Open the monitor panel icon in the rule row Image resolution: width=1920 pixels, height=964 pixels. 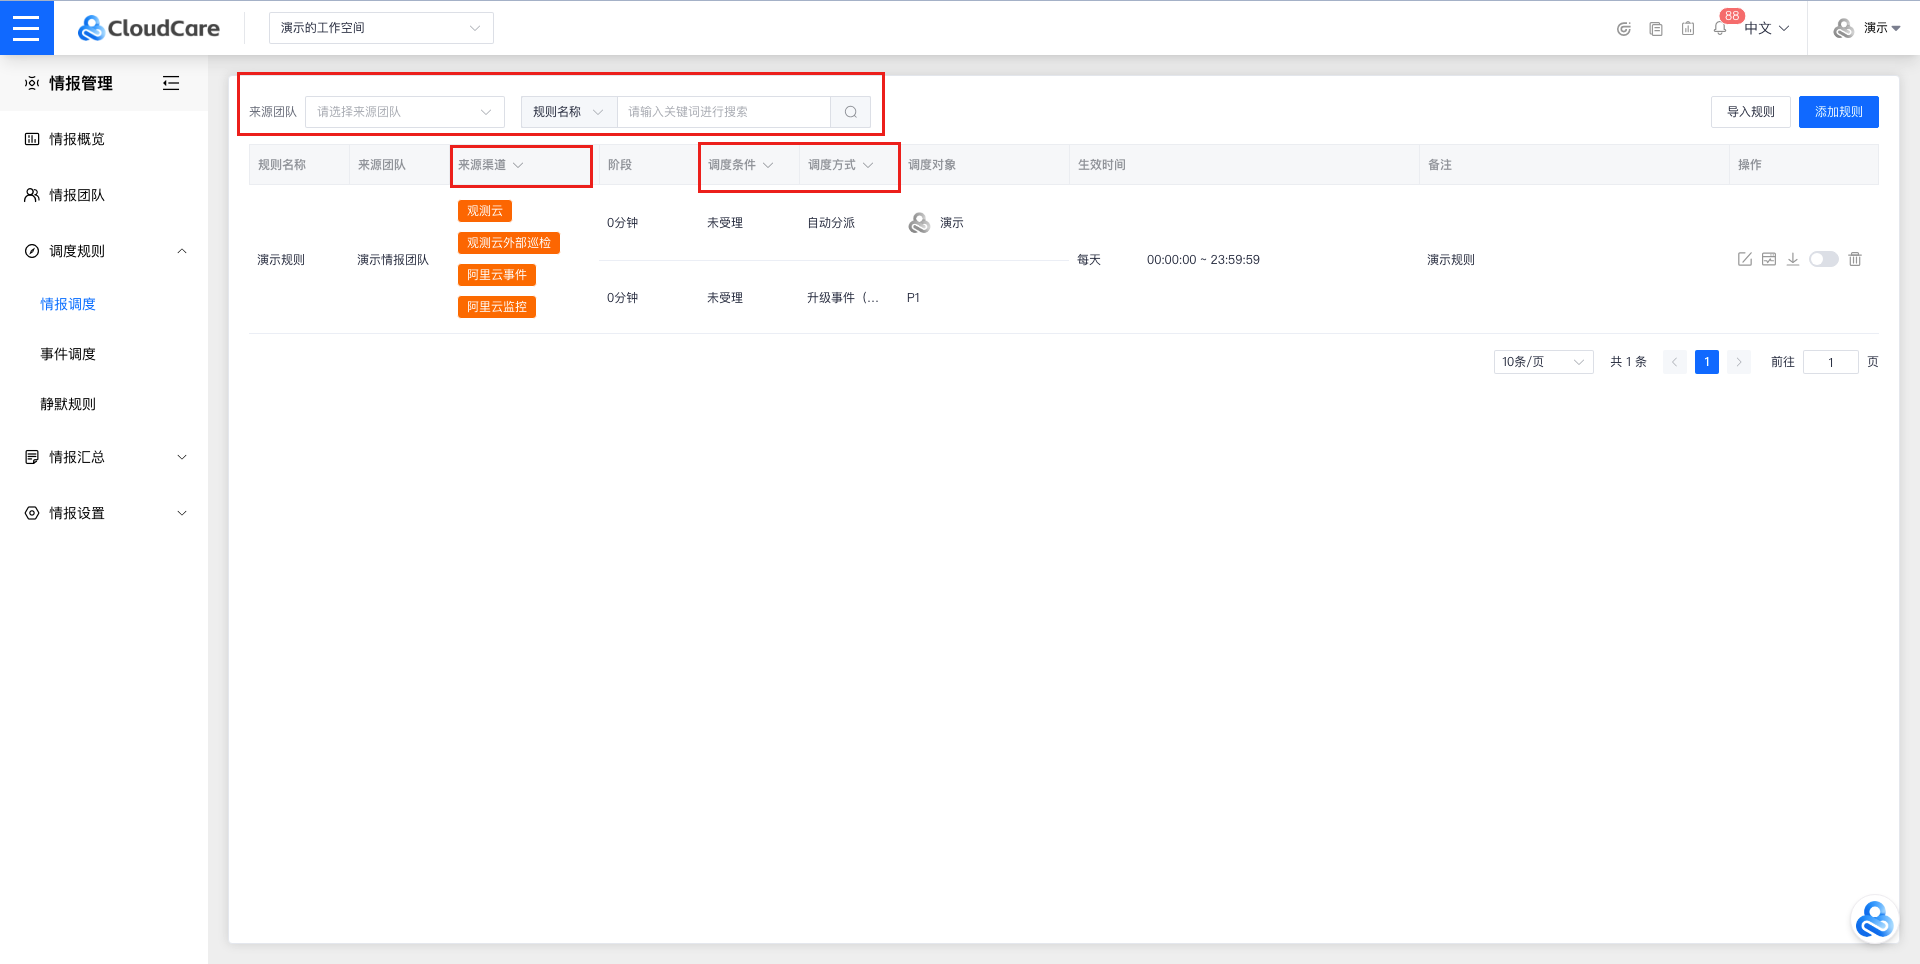(x=1769, y=259)
